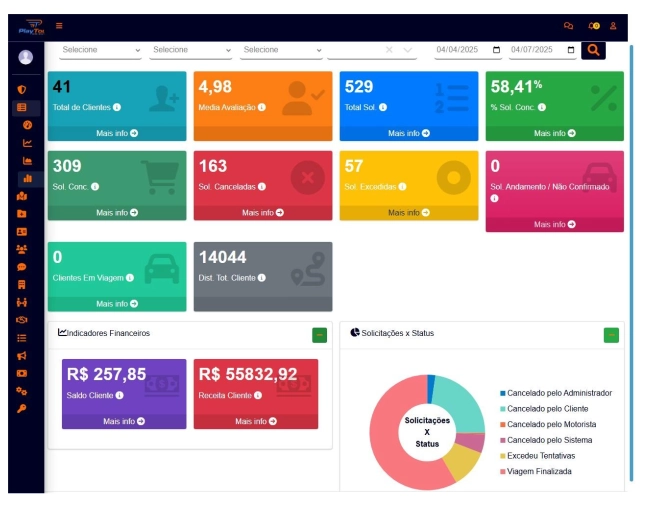
Task: Open the key icon in the sidebar
Action: tap(22, 408)
